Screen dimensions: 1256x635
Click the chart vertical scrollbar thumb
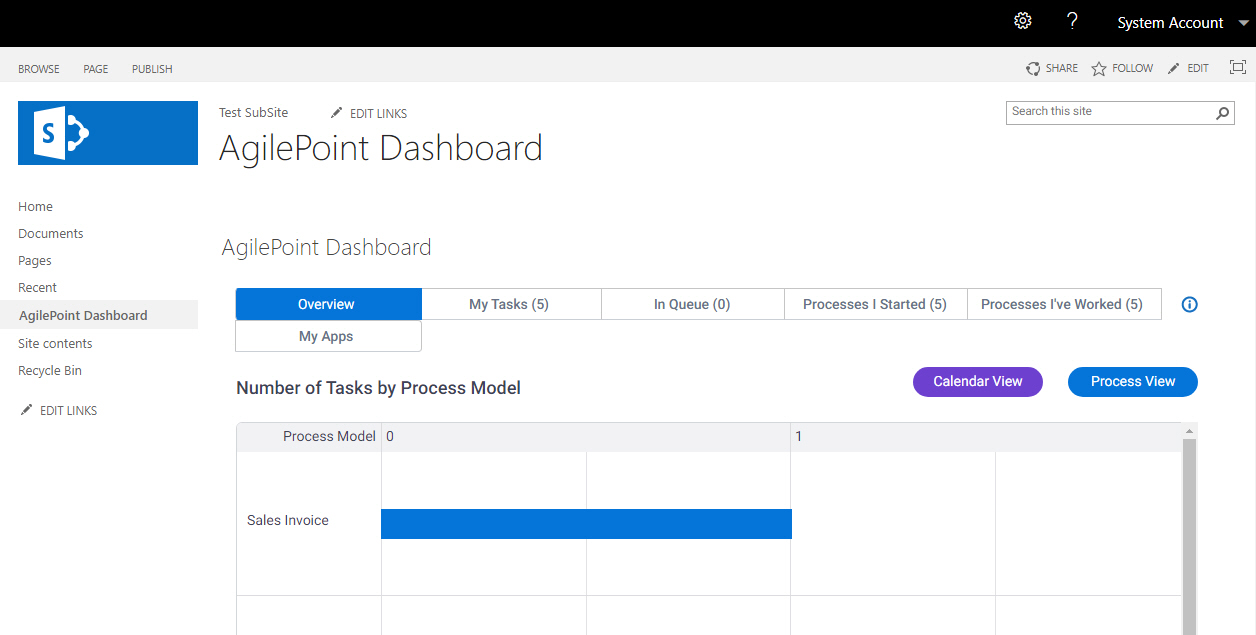(1190, 537)
